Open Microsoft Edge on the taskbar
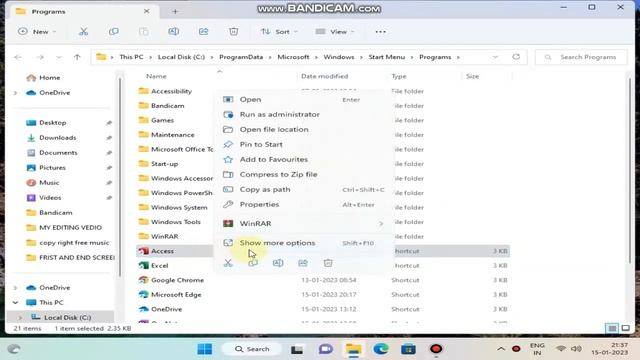This screenshot has height=360, width=640. 381,349
